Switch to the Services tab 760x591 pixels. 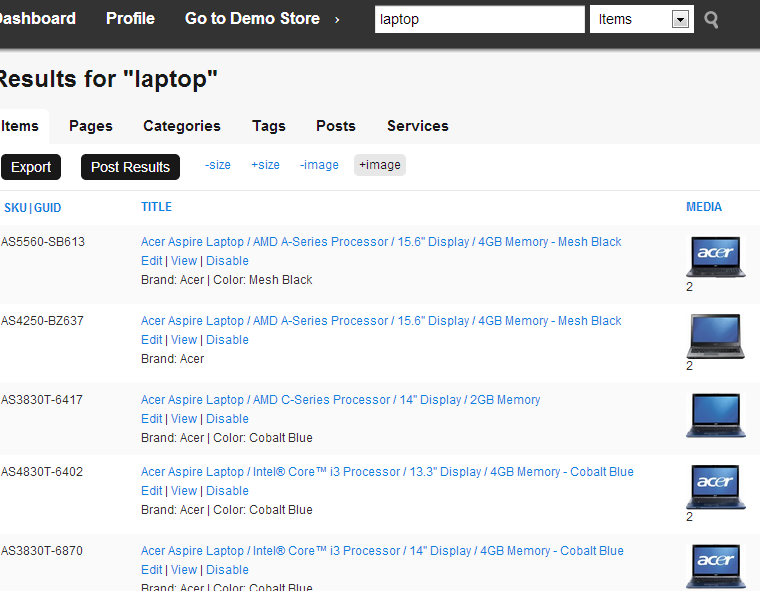tap(418, 126)
